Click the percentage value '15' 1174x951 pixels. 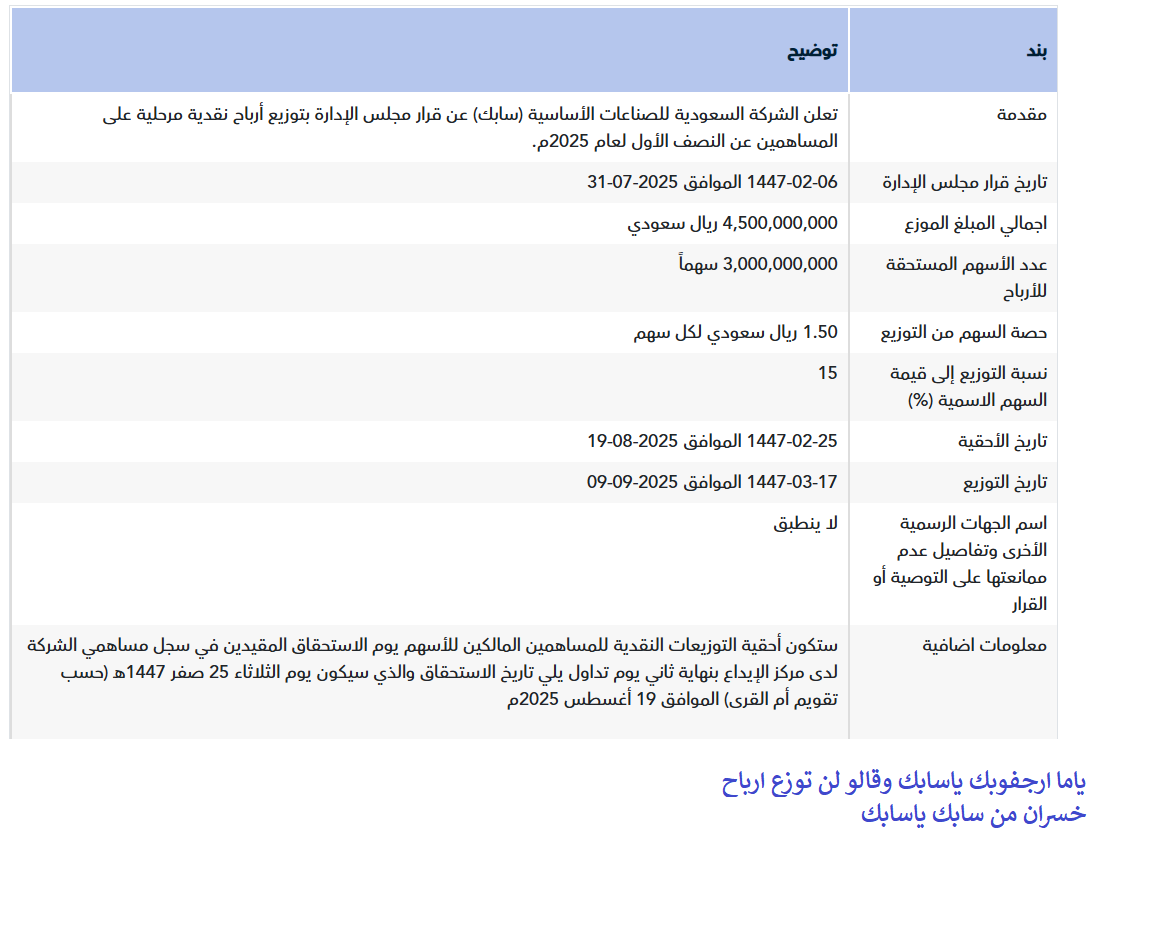click(x=827, y=373)
